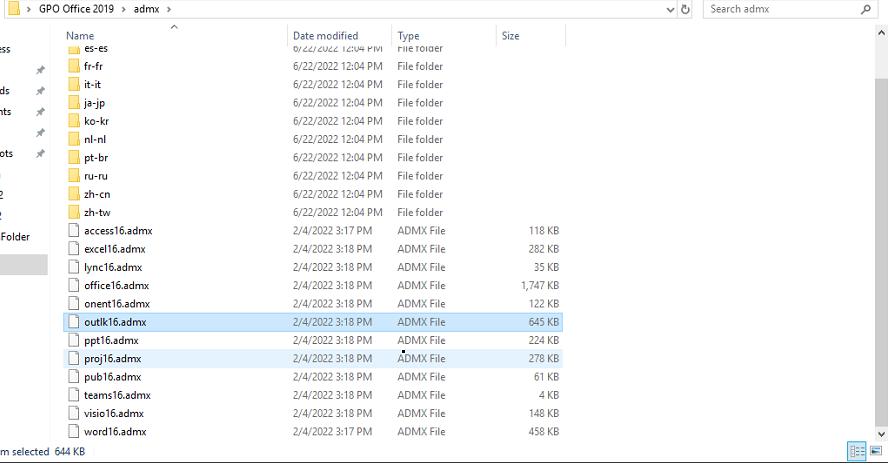Select the visio16.admx file name
Viewport: 888px width, 463px height.
(x=114, y=413)
